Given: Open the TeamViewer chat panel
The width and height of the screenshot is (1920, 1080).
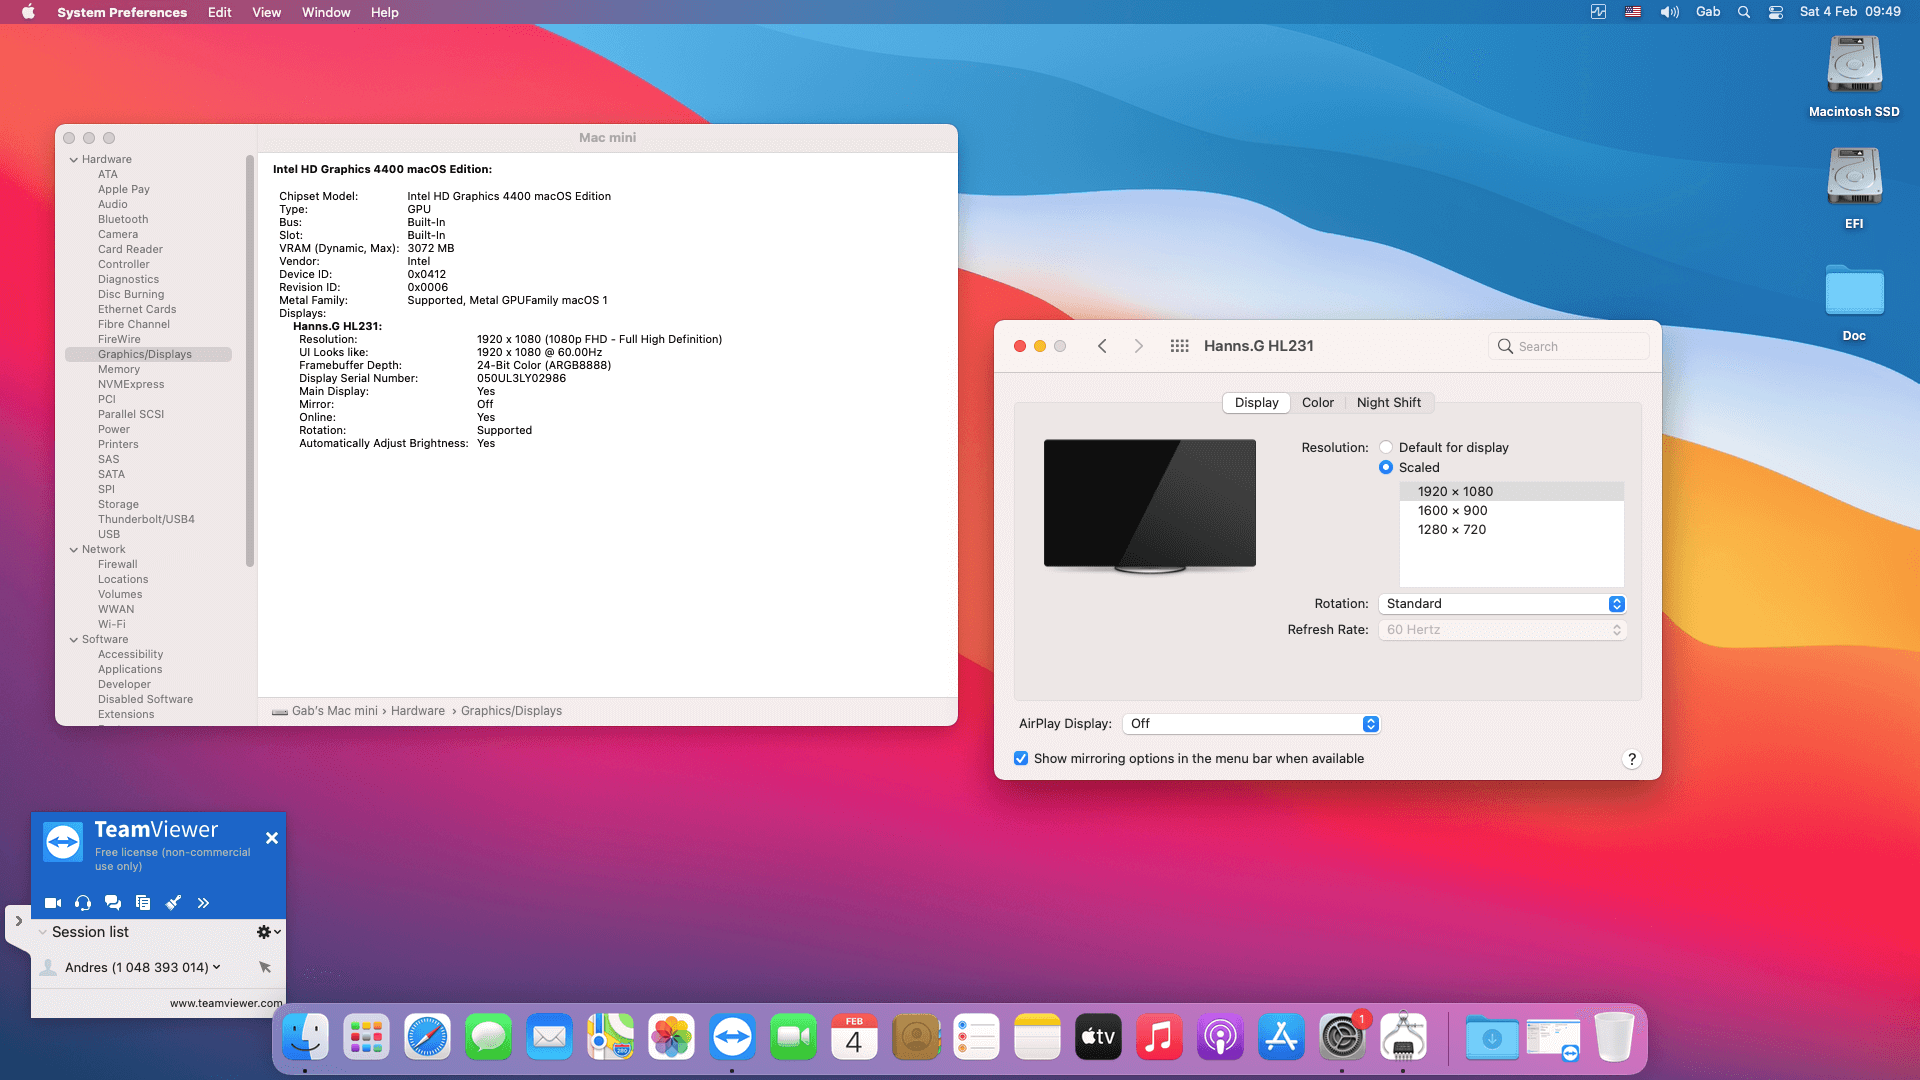Looking at the screenshot, I should 113,902.
